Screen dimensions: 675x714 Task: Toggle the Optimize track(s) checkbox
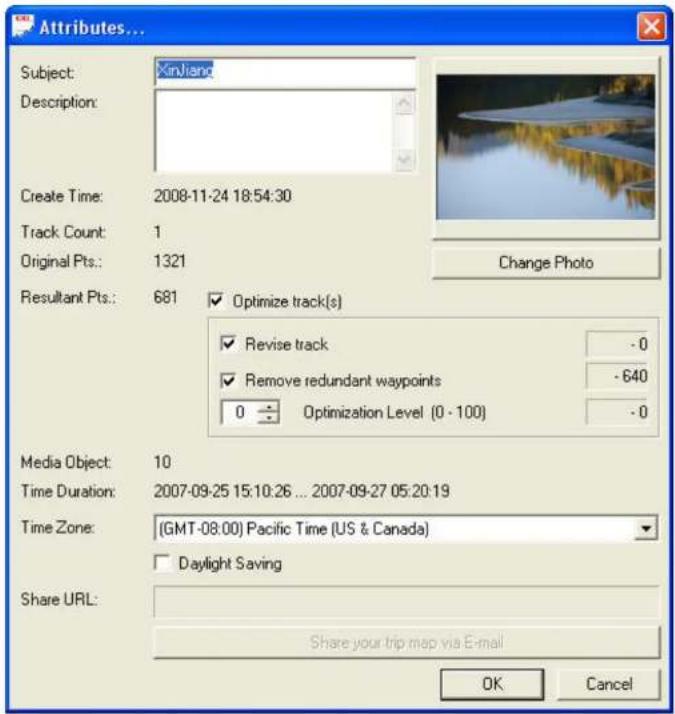click(x=216, y=301)
